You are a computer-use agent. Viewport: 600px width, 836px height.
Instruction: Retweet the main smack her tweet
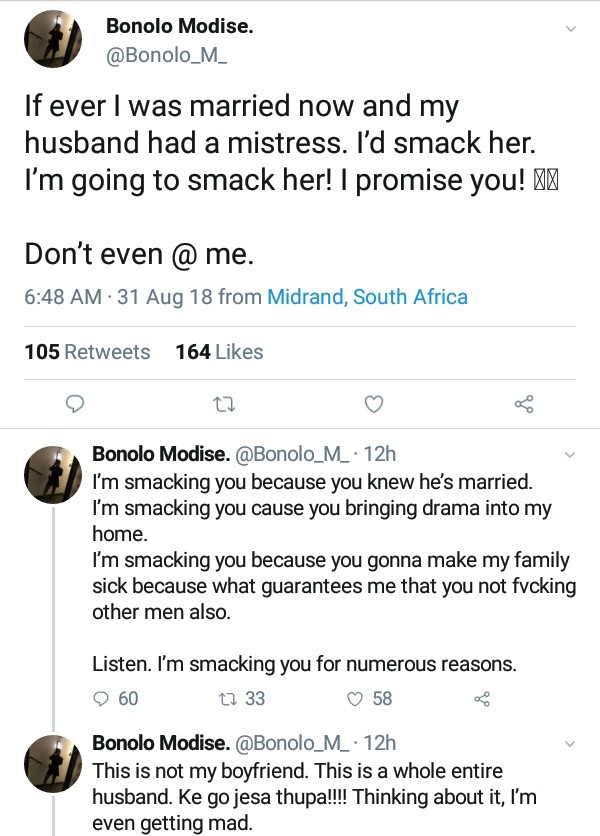[x=221, y=405]
